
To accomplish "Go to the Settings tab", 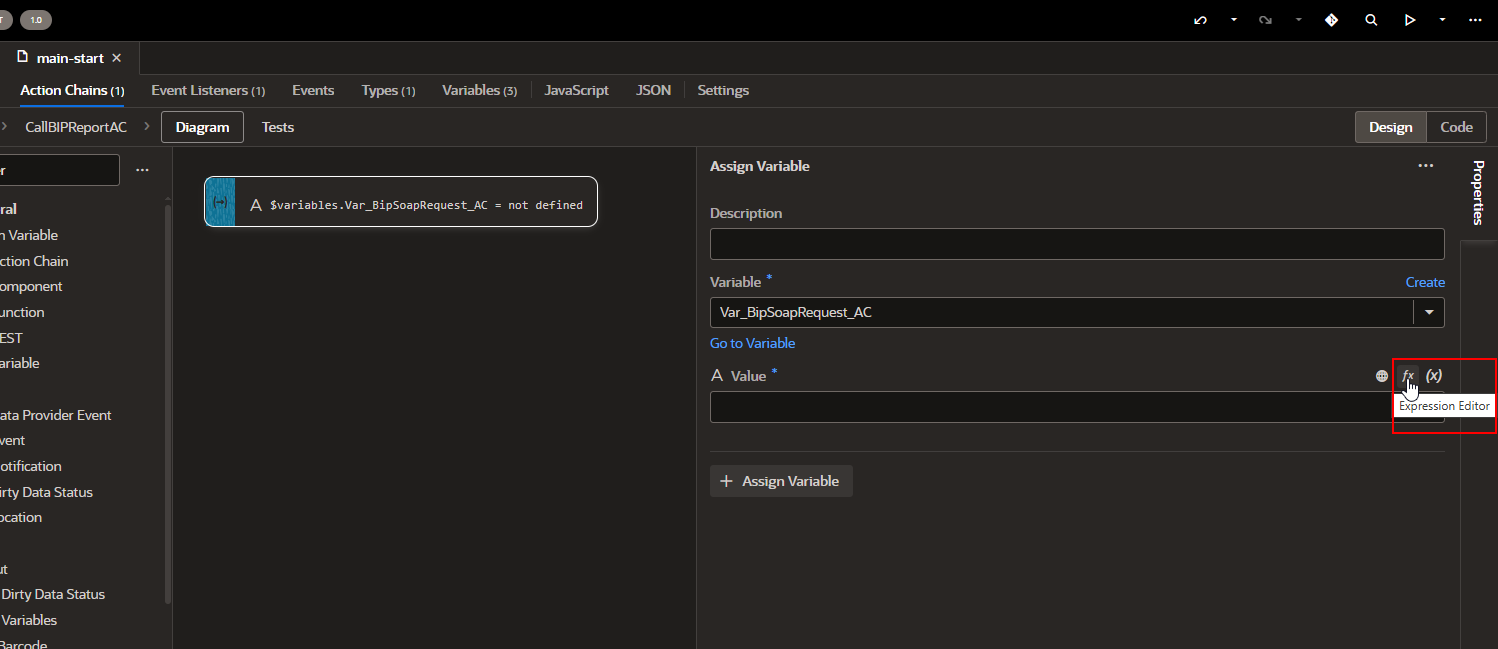I will (723, 90).
